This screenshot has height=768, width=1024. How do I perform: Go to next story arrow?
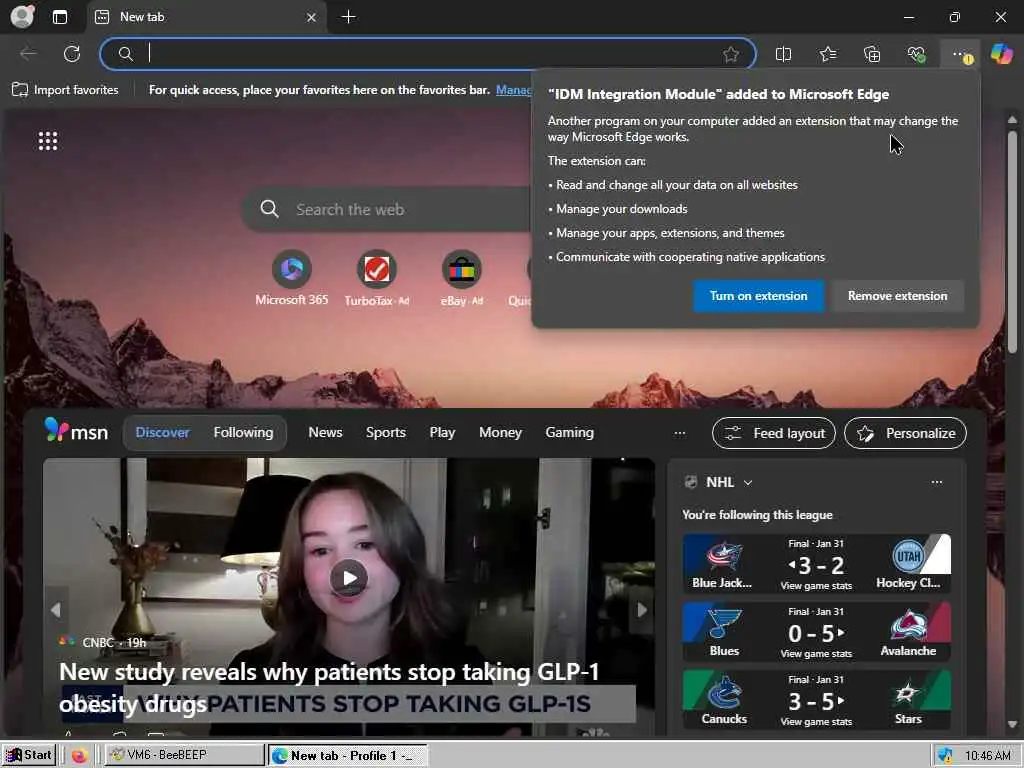click(x=642, y=610)
